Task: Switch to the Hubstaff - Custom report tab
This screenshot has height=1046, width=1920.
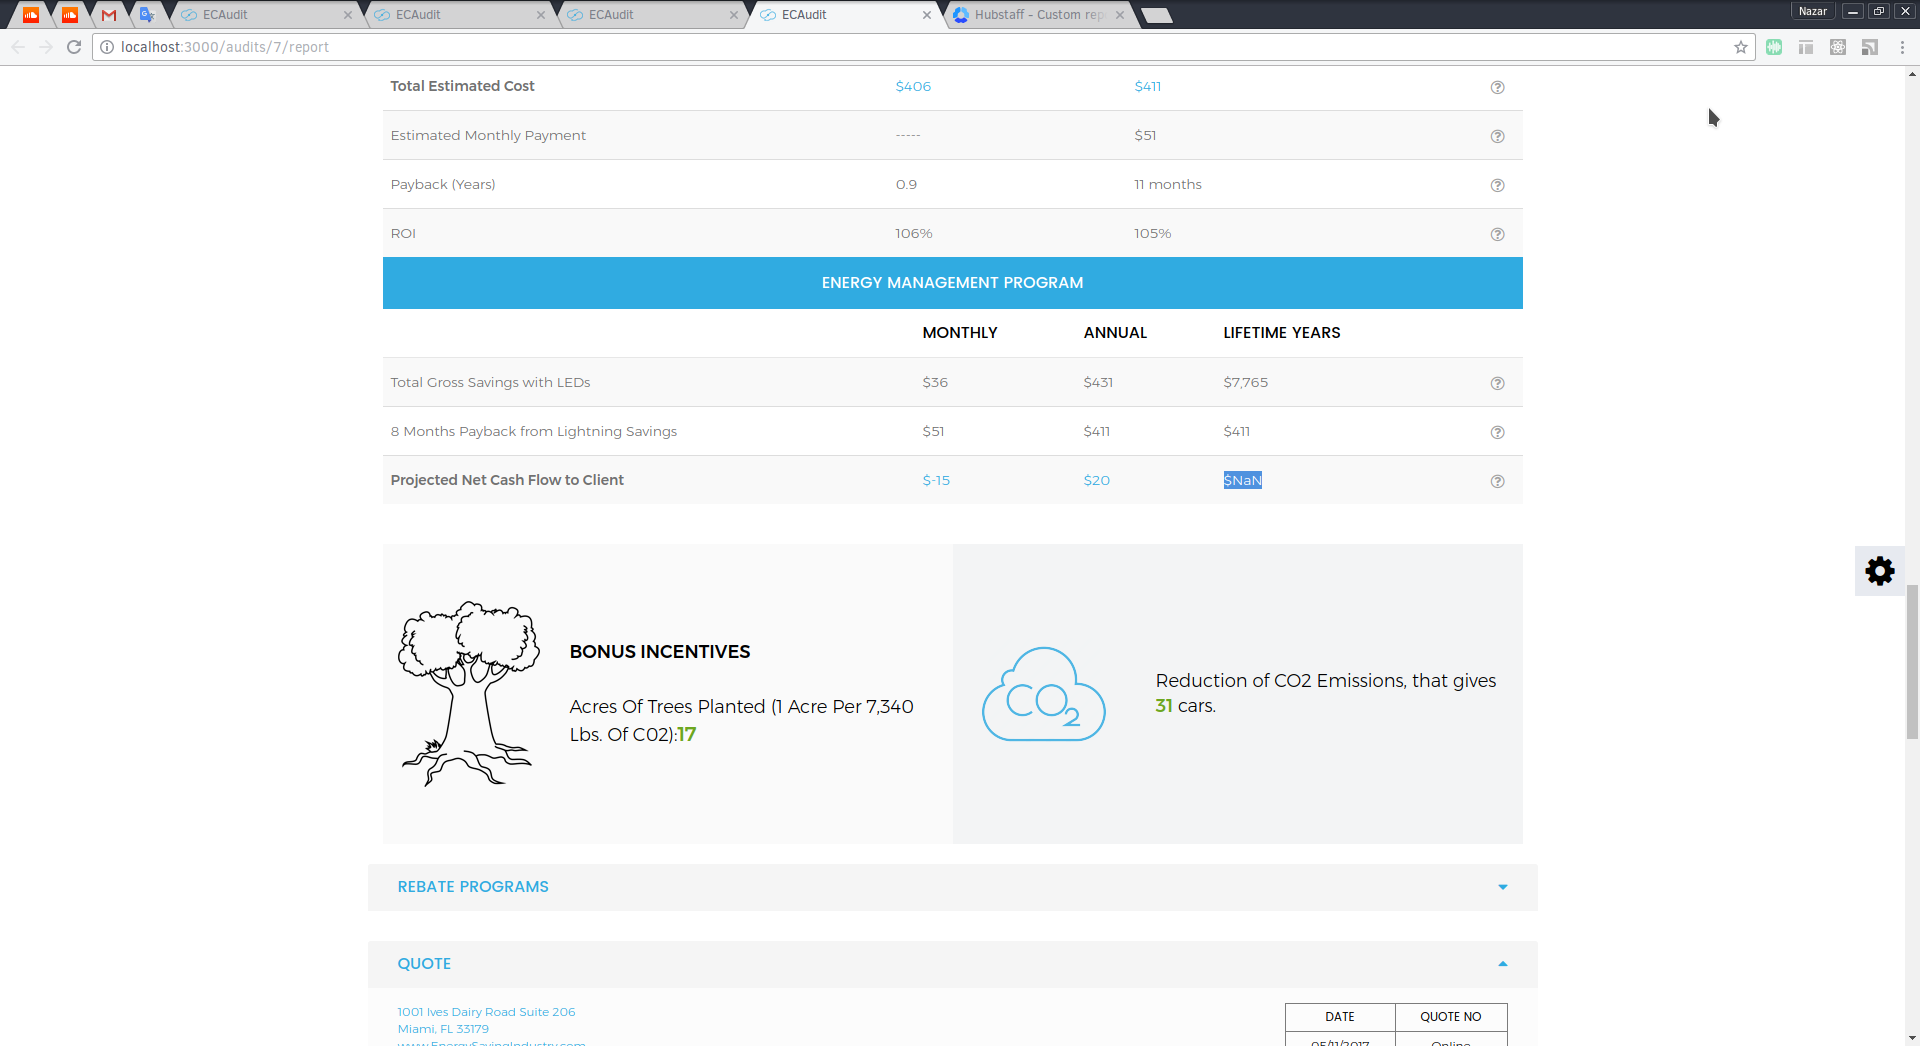Action: point(1038,15)
